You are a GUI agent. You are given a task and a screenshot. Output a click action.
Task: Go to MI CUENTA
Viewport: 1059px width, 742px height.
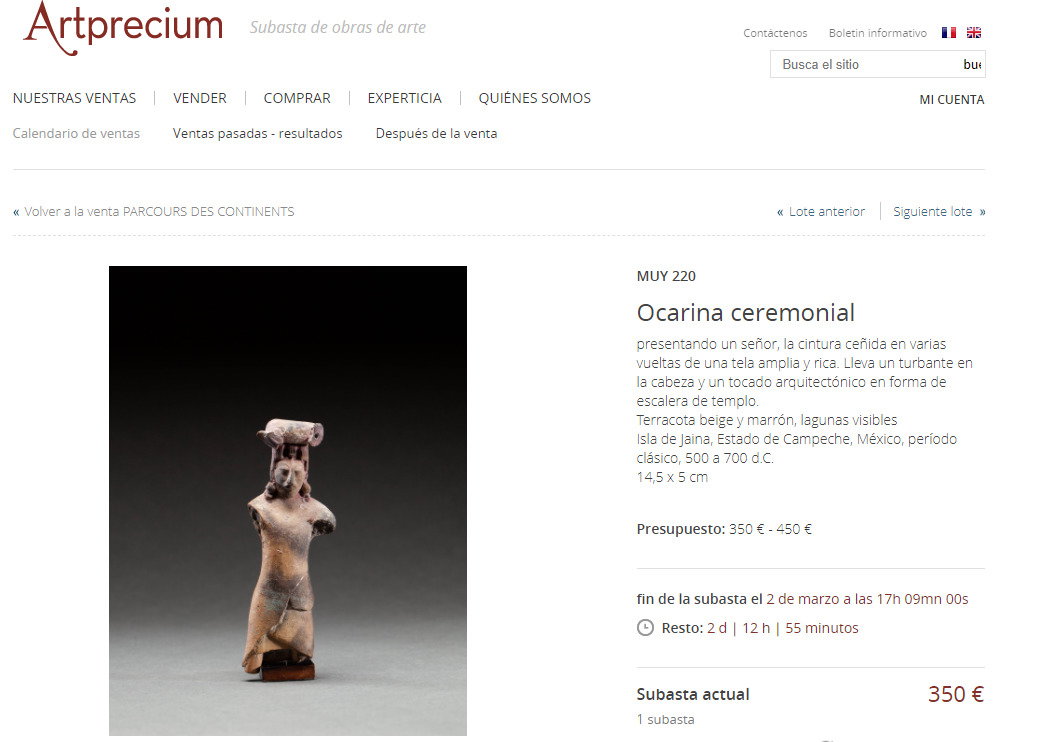tap(952, 100)
